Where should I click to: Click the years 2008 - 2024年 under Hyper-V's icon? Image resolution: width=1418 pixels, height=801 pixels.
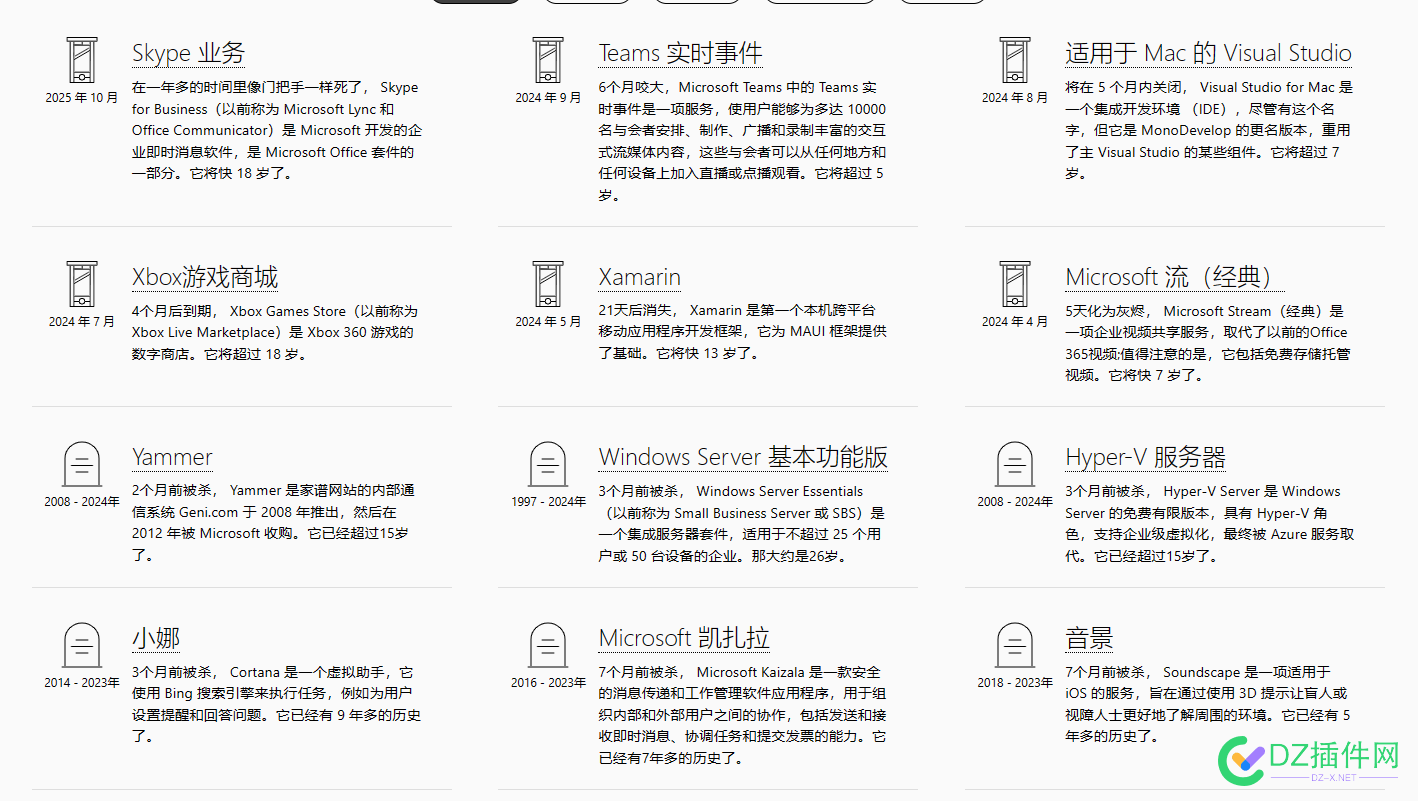[x=1015, y=502]
